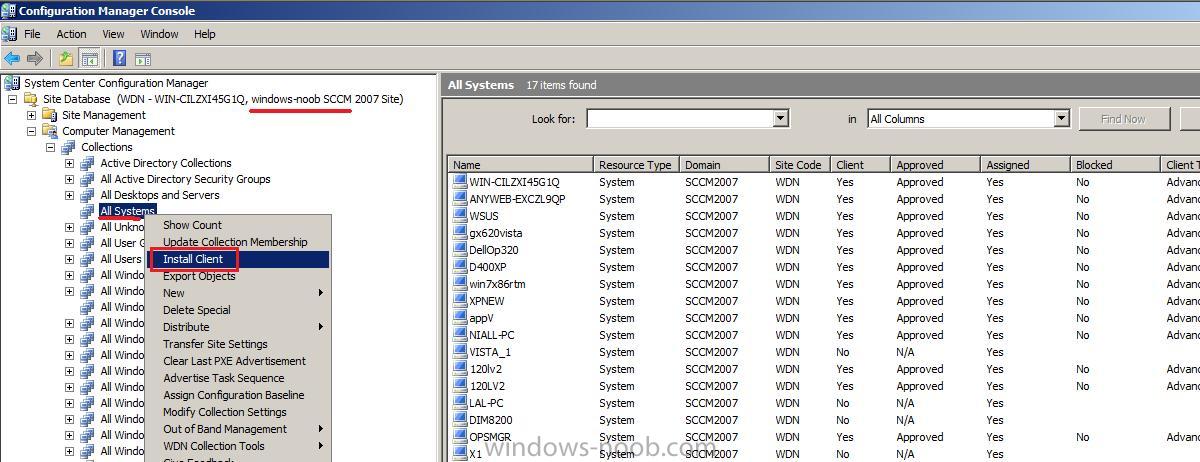Click the computer icon beside DellOp320
This screenshot has height=462, width=1200.
click(460, 250)
